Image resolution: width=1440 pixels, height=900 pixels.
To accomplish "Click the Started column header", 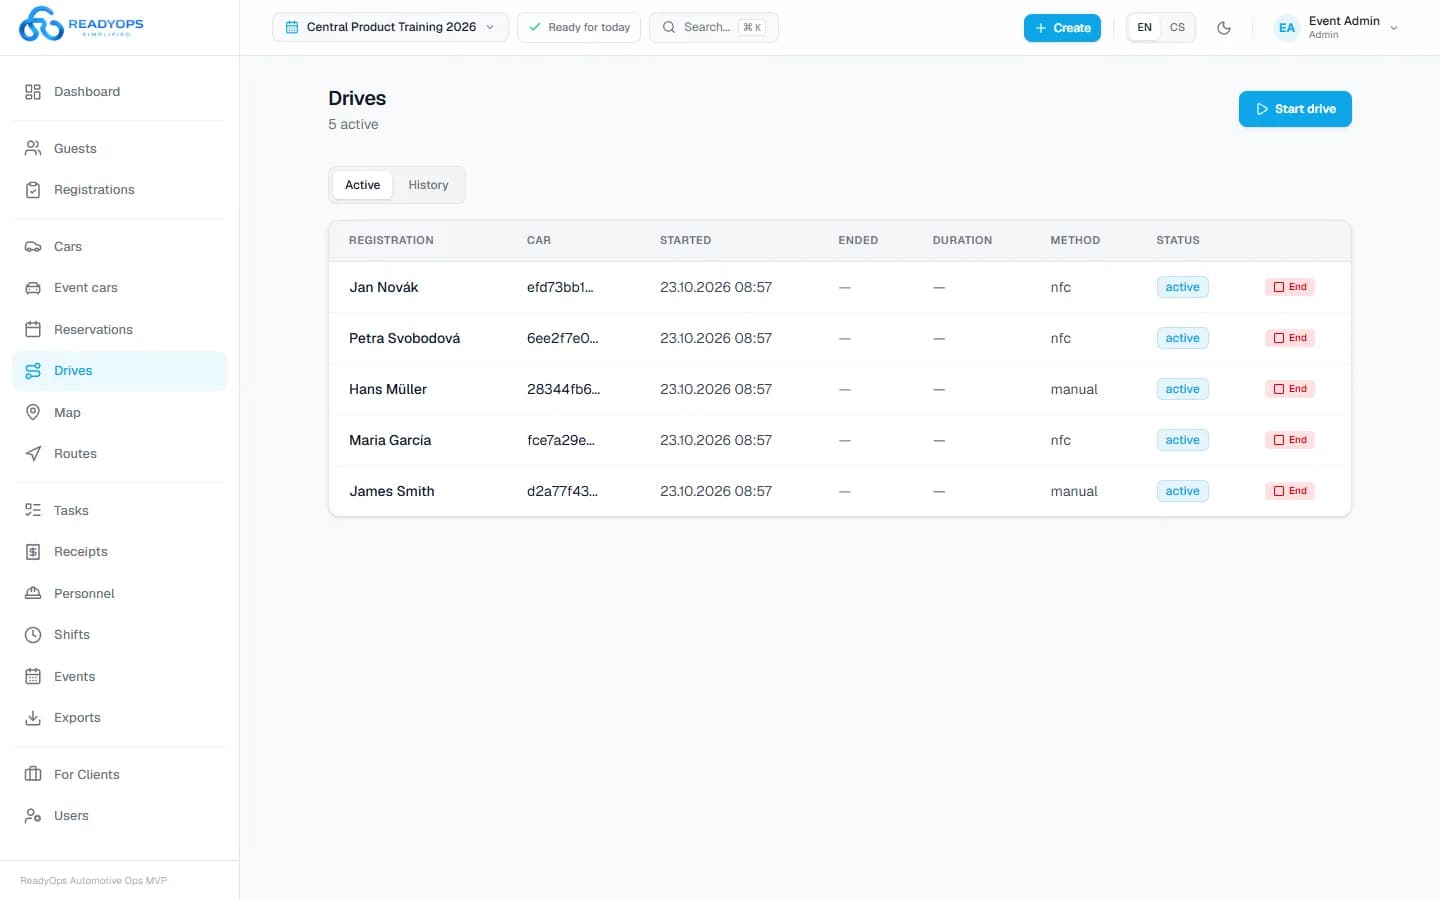I will point(685,240).
